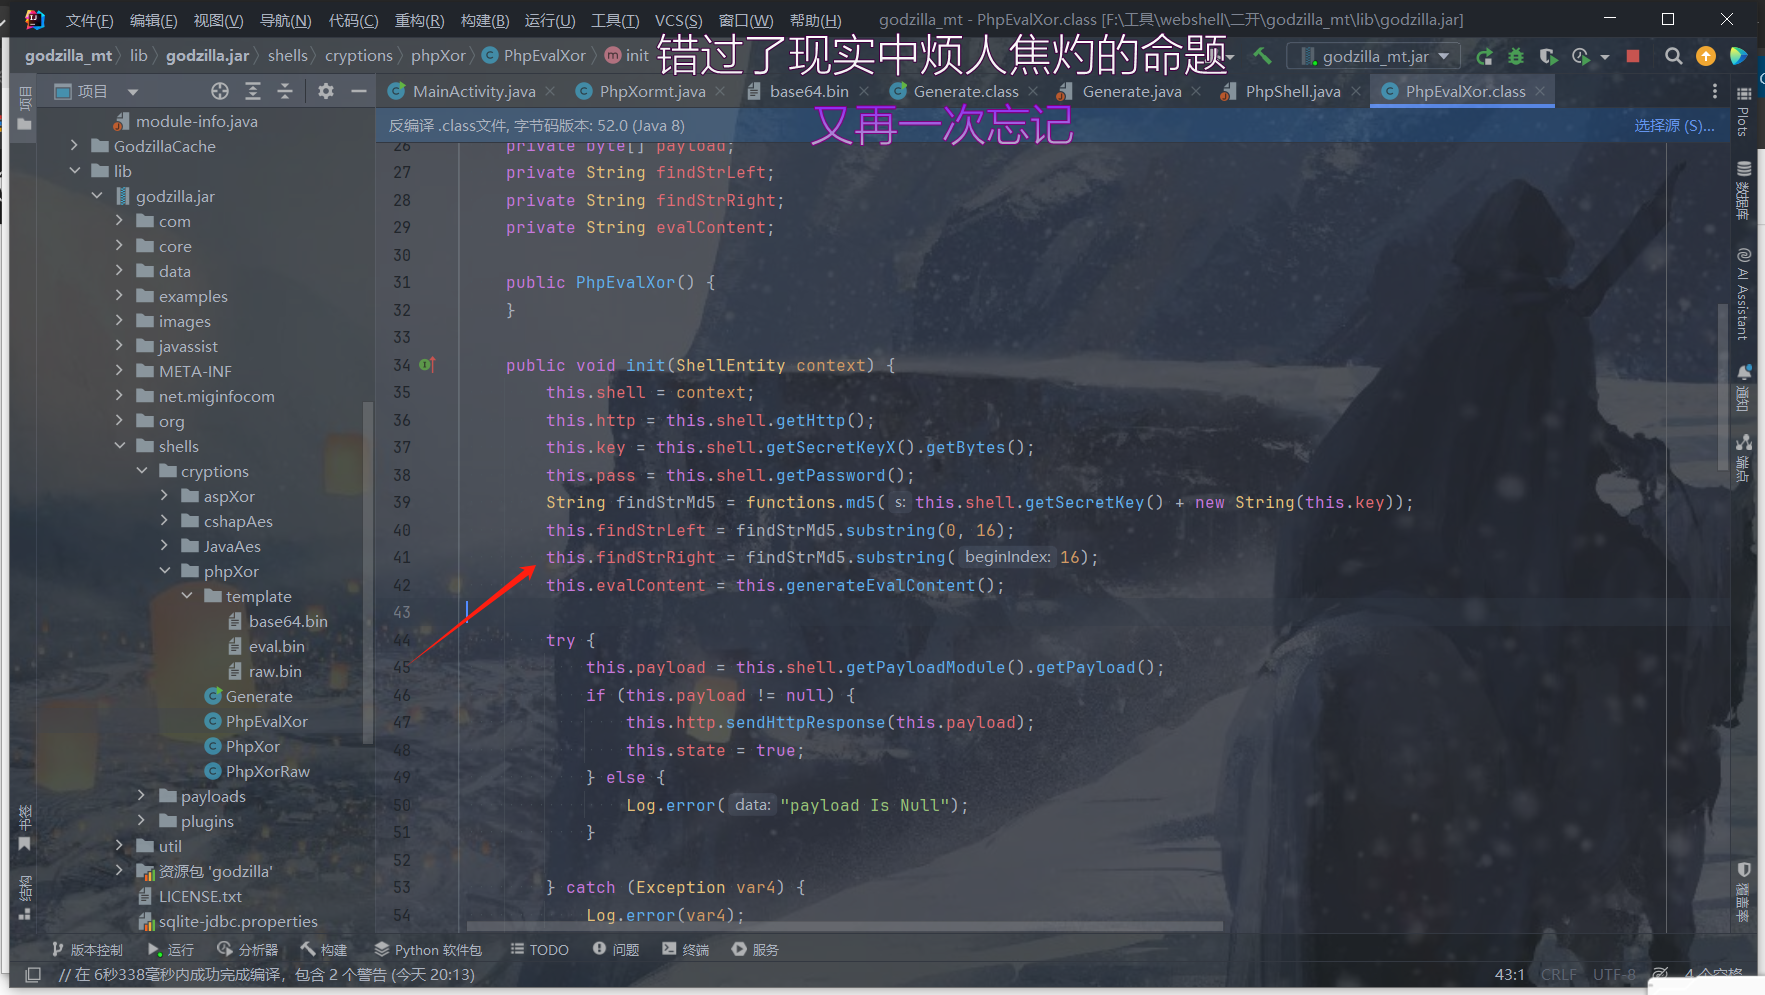Screen dimensions: 1765x995
Task: Open the Problems tool window
Action: (x=615, y=950)
